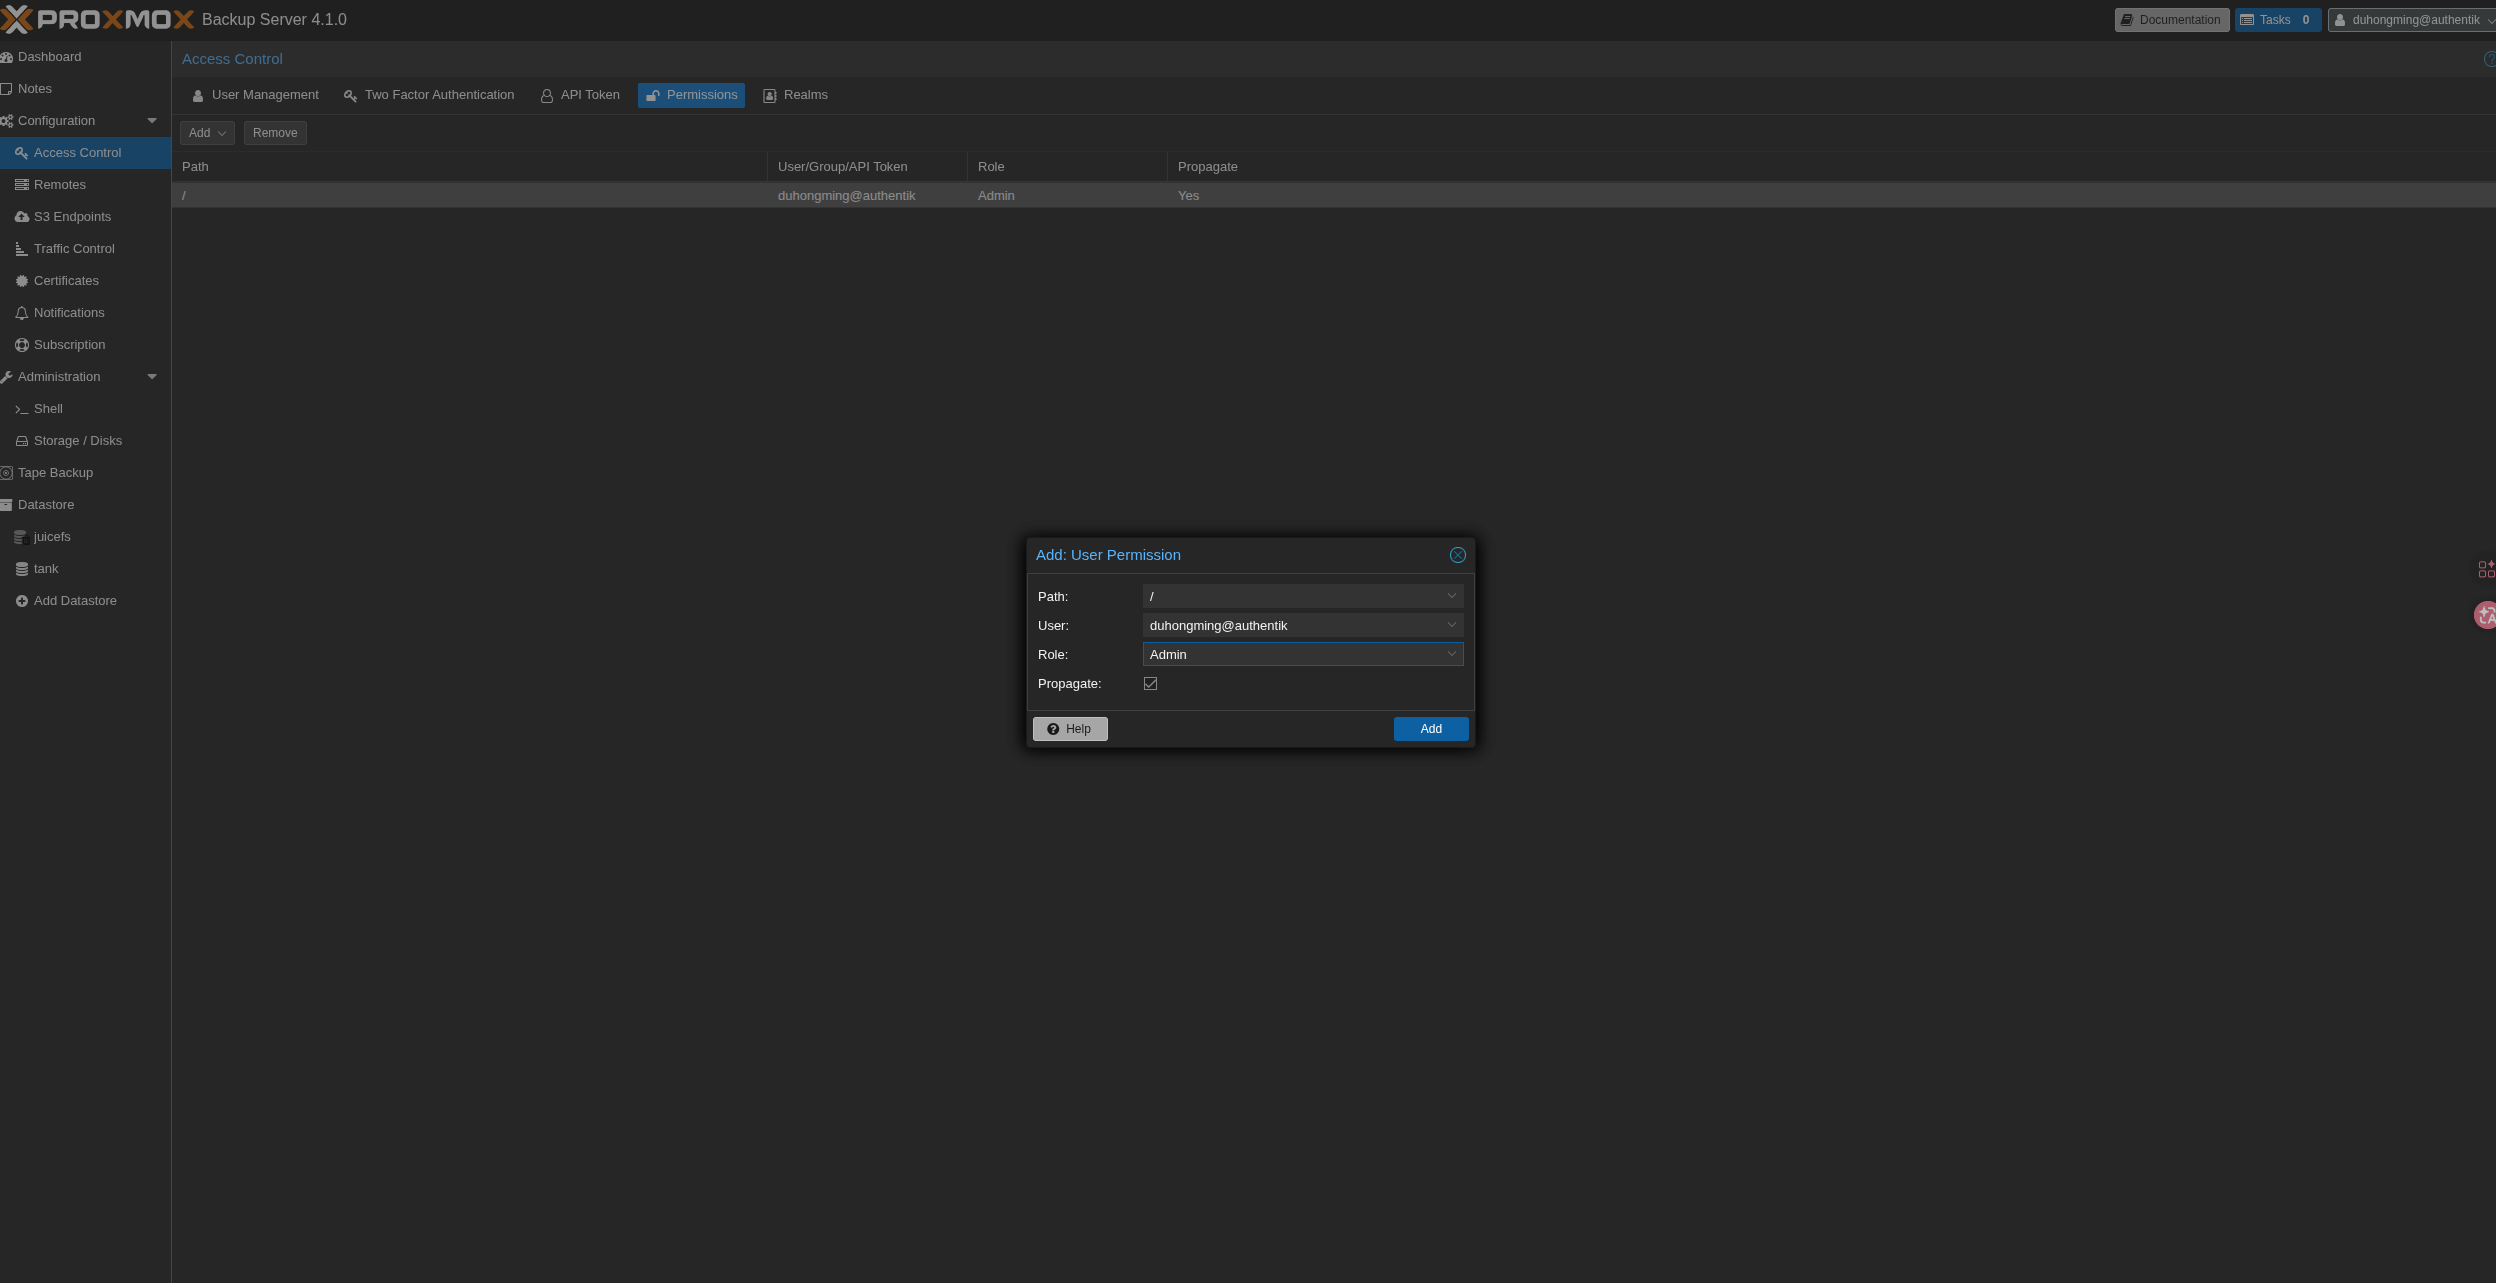The image size is (2496, 1283).
Task: Click the S3 Endpoints cloud icon
Action: (22, 217)
